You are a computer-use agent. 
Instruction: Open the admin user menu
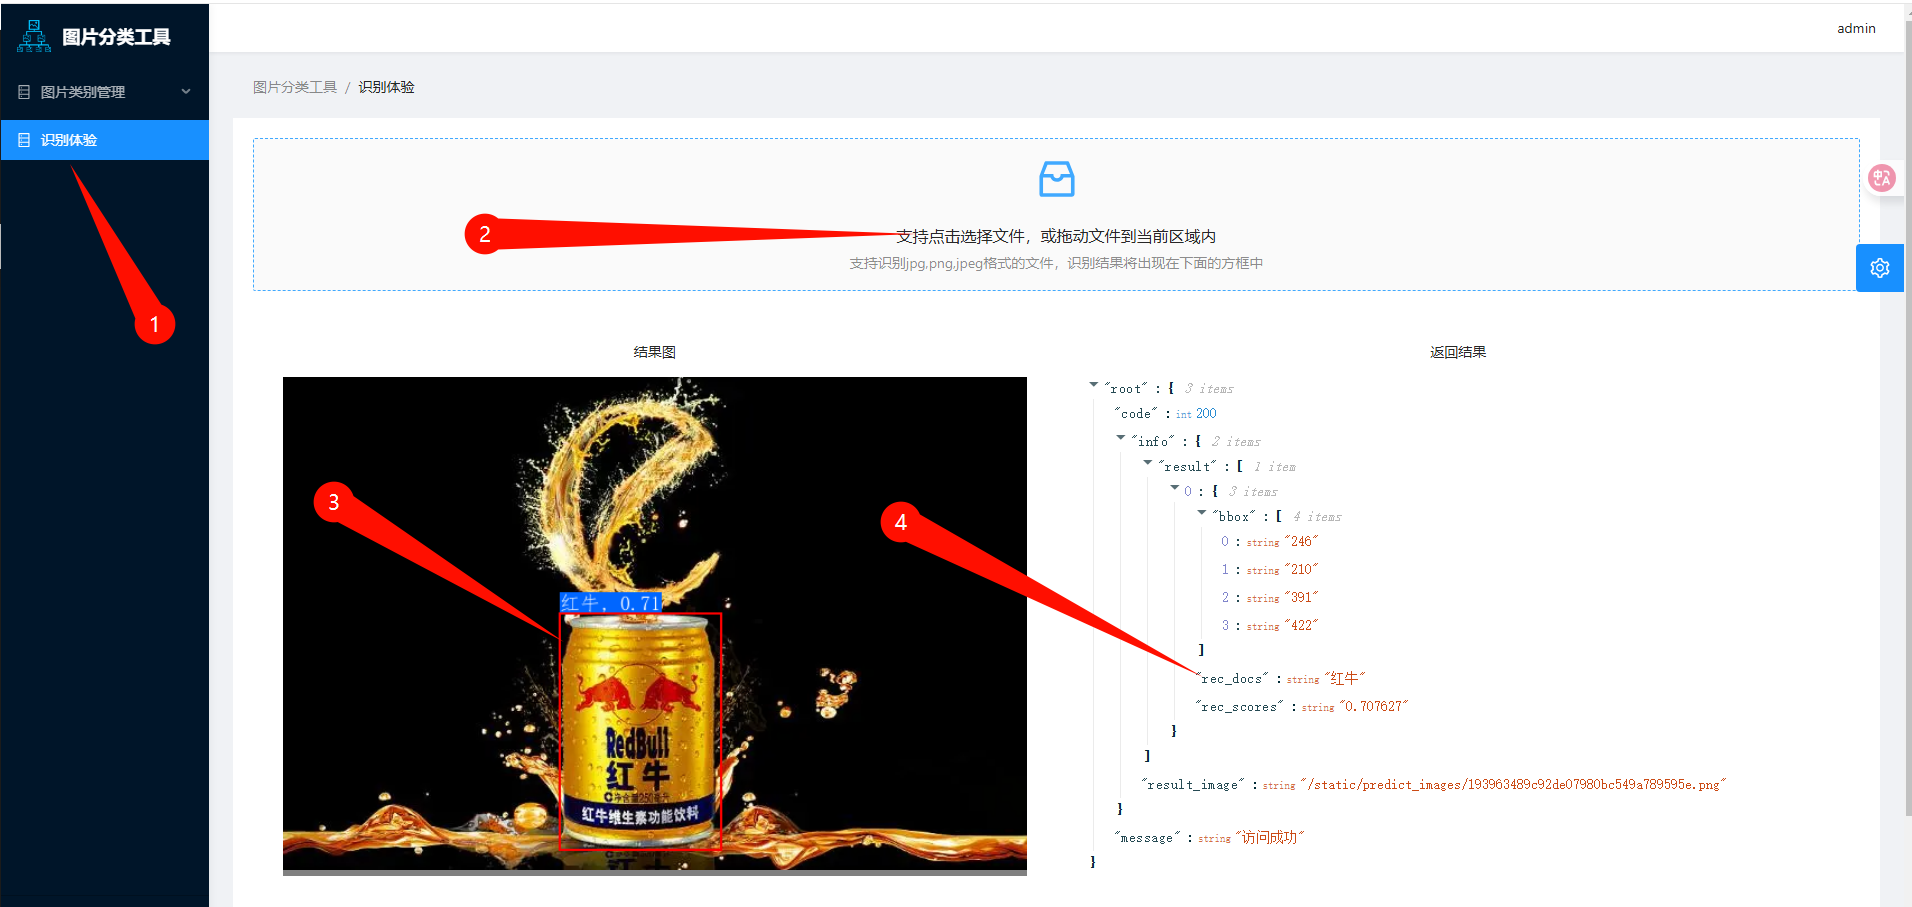[x=1856, y=29]
